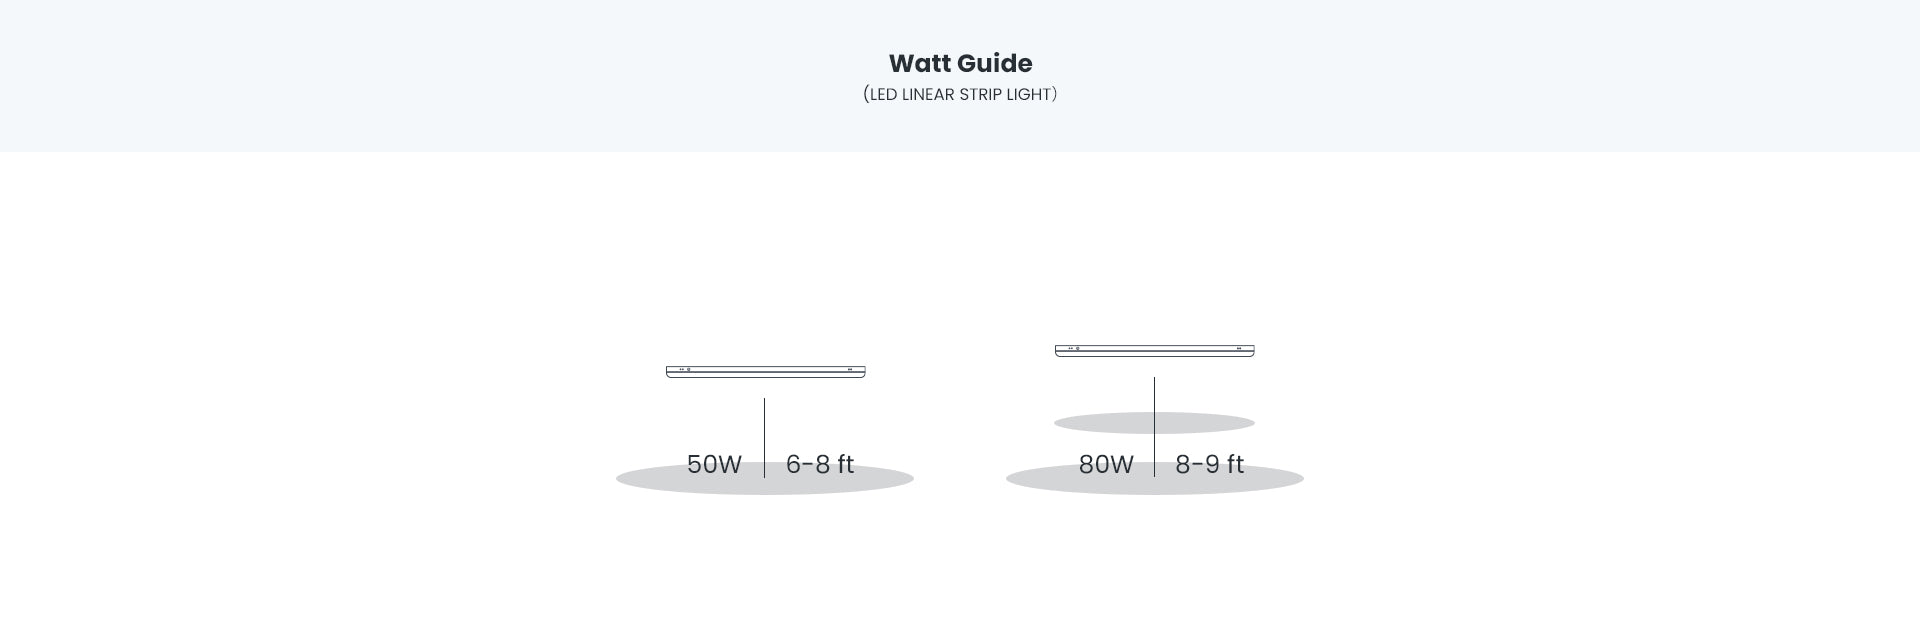Click the word "LED" in the subtitle
1920x621 pixels.
[883, 95]
